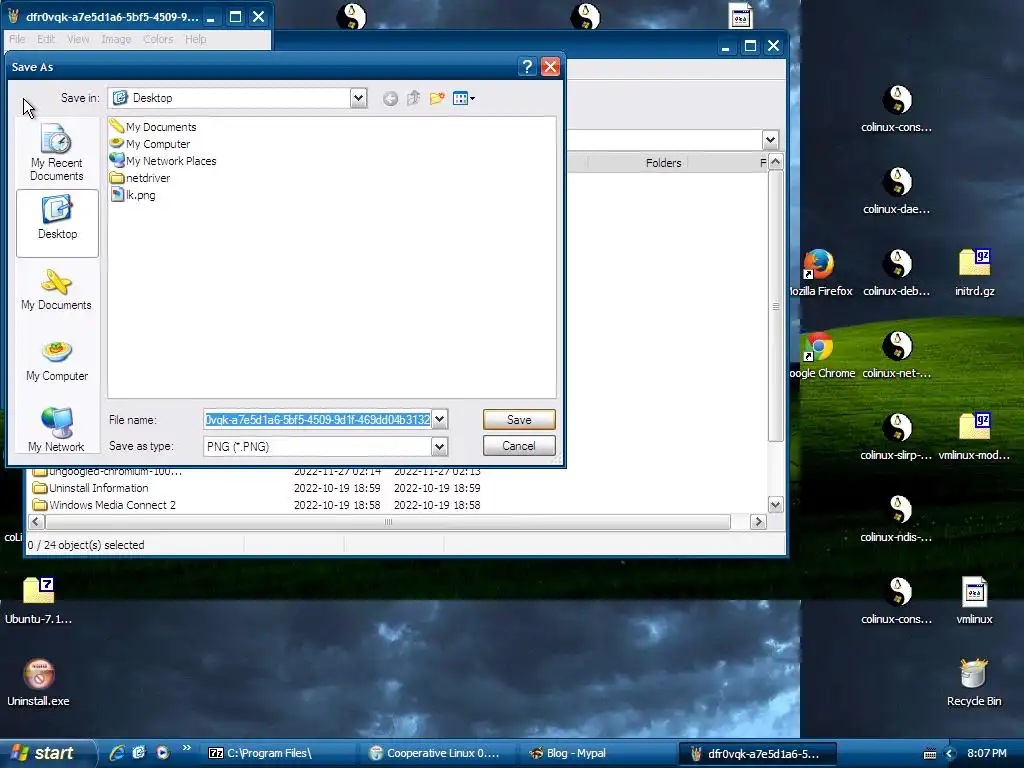Click the Cancel button
The height and width of the screenshot is (768, 1024).
pos(519,446)
